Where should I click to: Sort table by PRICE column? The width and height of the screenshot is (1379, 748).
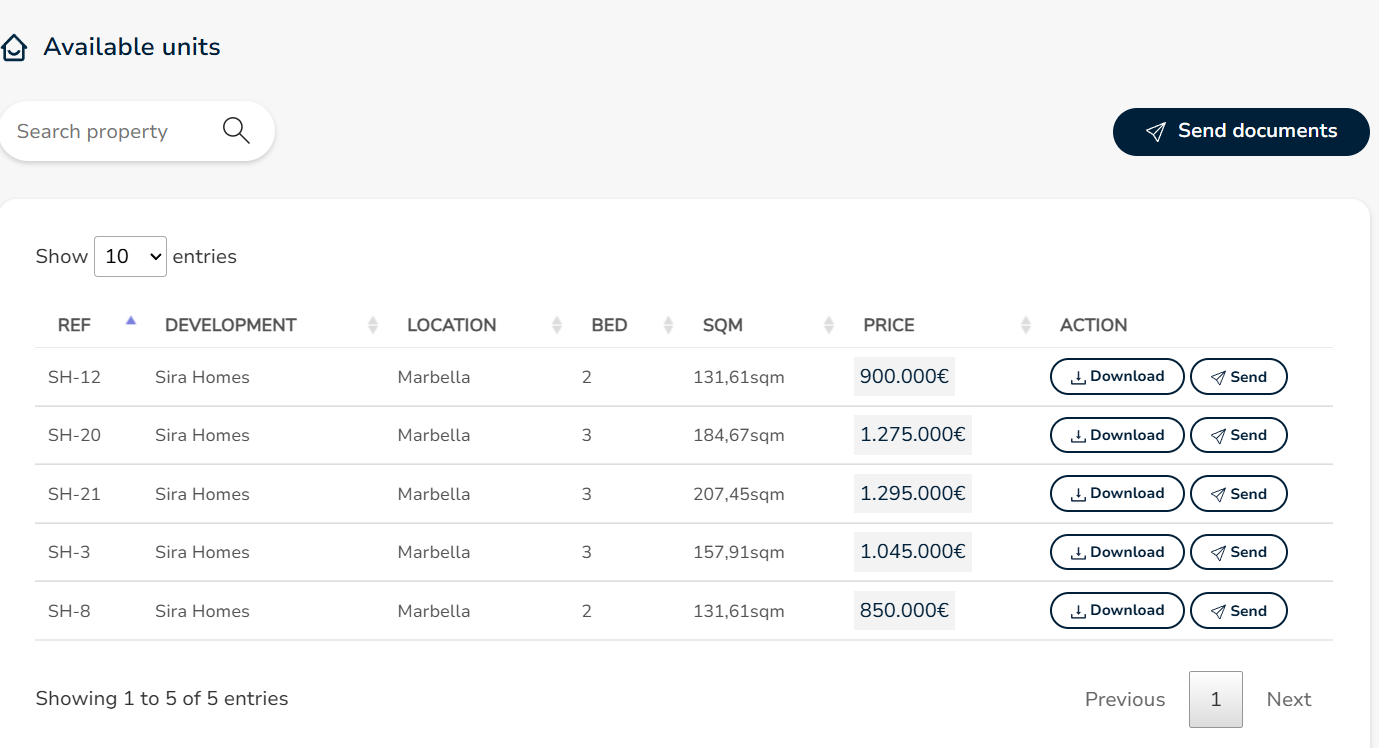[x=889, y=325]
